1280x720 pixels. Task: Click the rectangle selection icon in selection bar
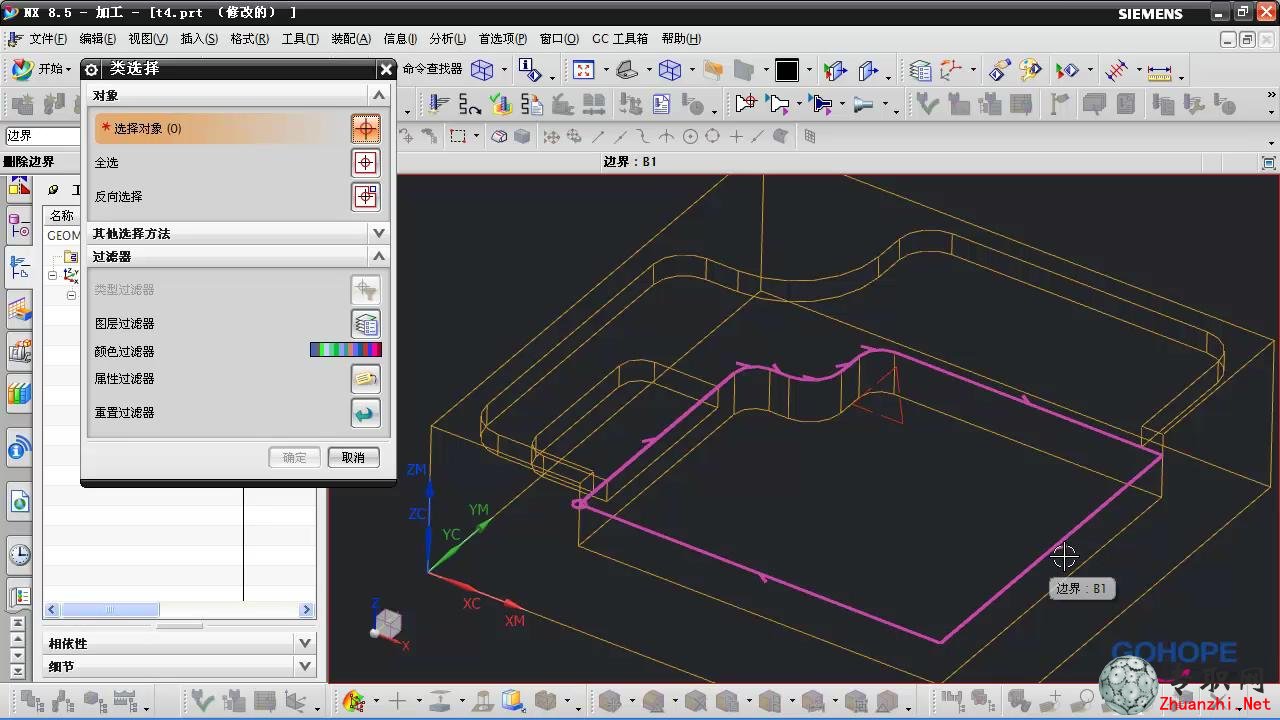[x=458, y=136]
